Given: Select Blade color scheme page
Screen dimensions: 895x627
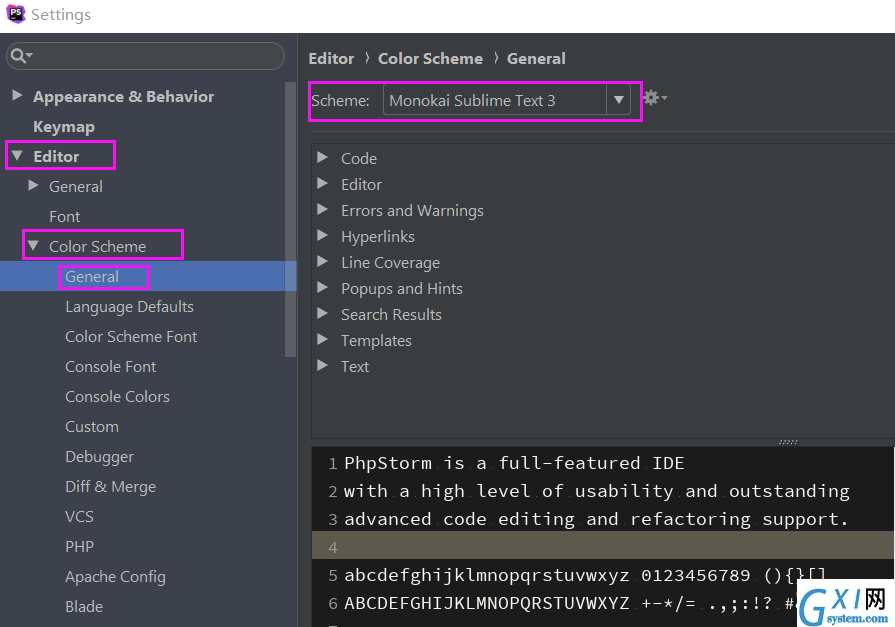Looking at the screenshot, I should click(84, 606).
